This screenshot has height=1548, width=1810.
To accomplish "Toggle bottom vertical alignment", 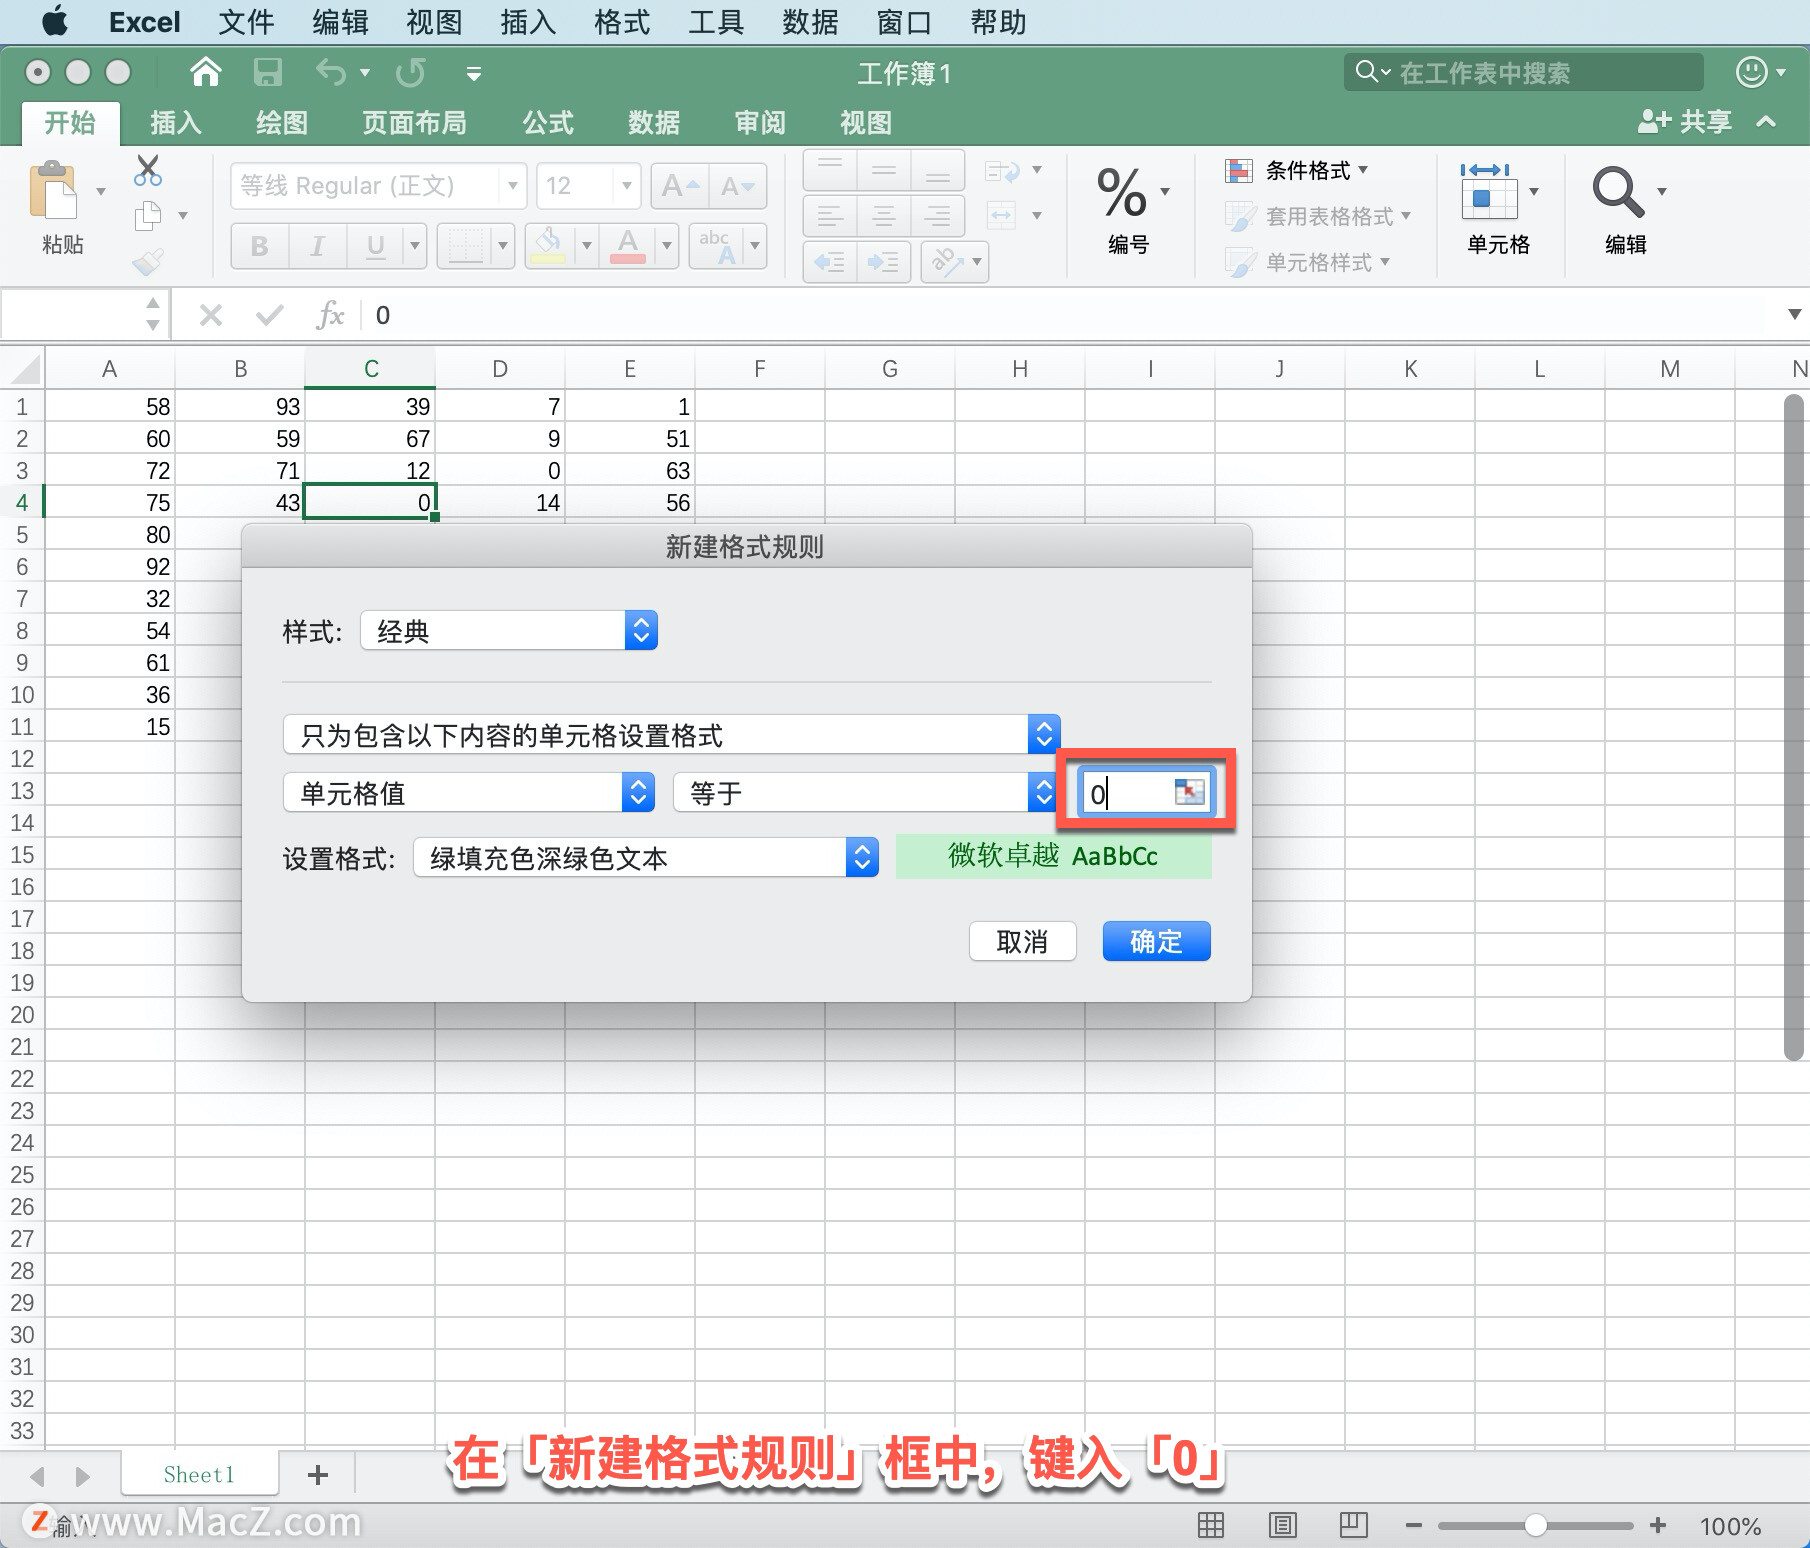I will 937,170.
